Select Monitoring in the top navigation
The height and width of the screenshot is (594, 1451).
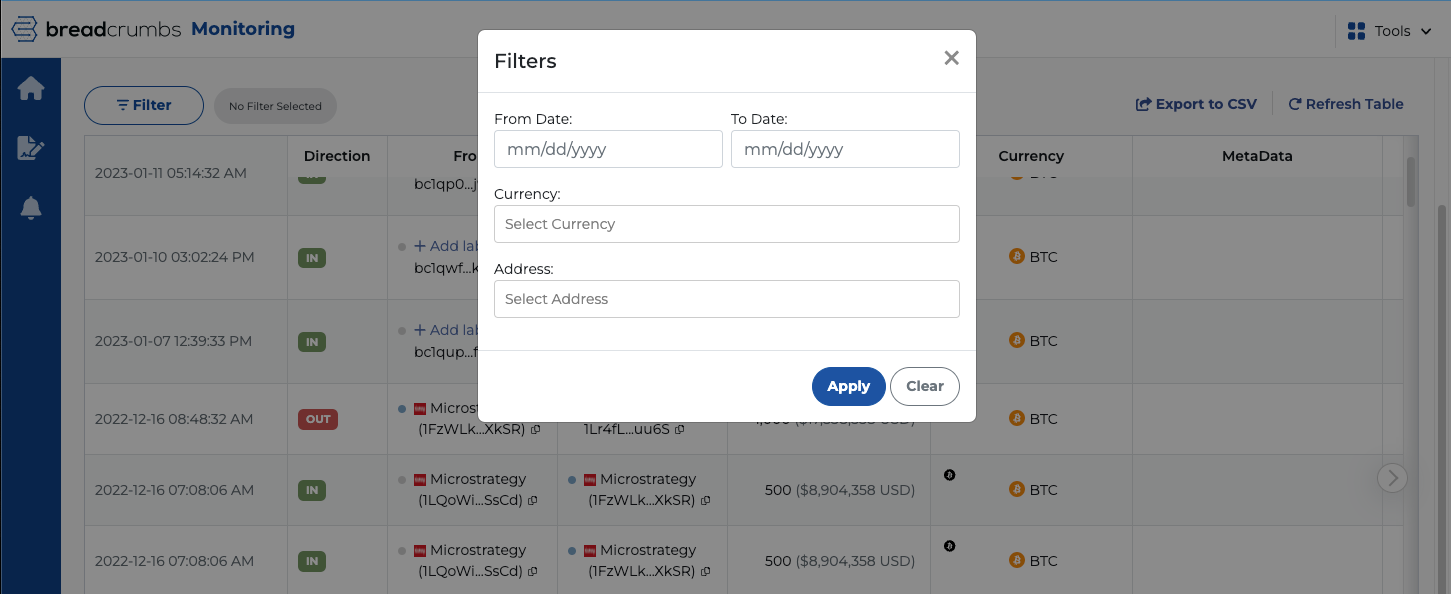[243, 29]
